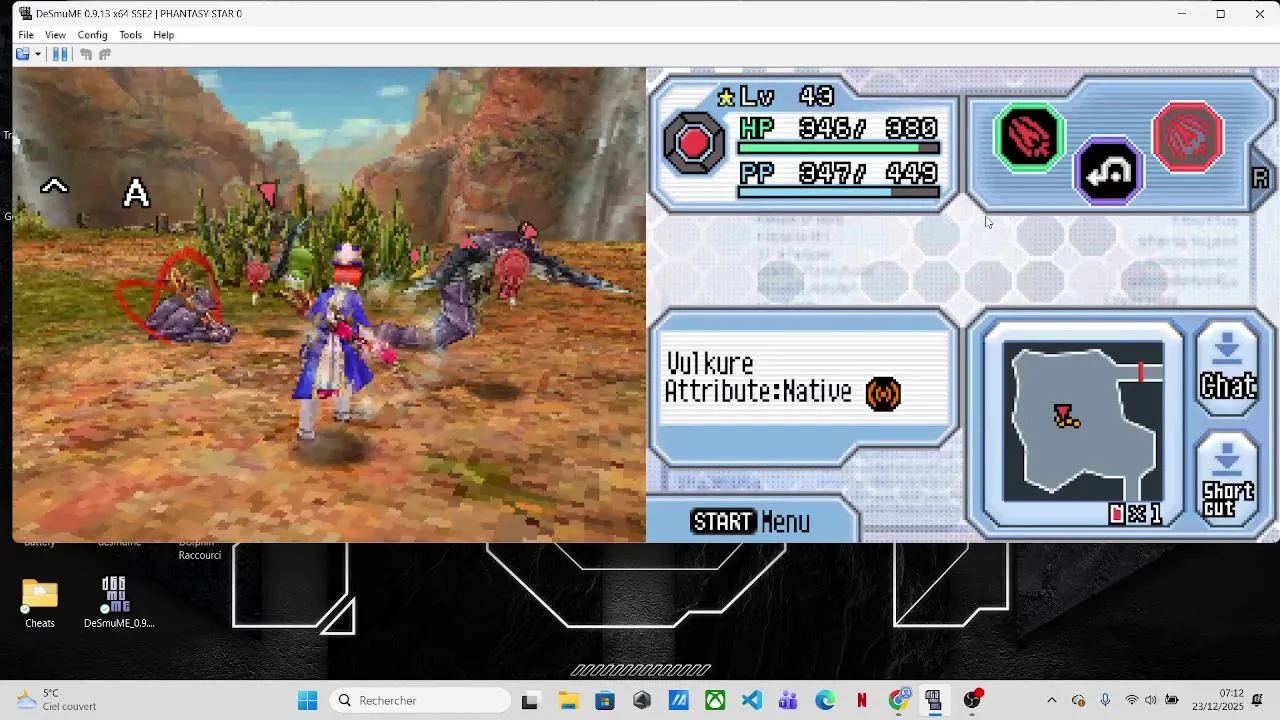Select the DeSmuME taskbar icon
The image size is (1280, 720).
933,701
